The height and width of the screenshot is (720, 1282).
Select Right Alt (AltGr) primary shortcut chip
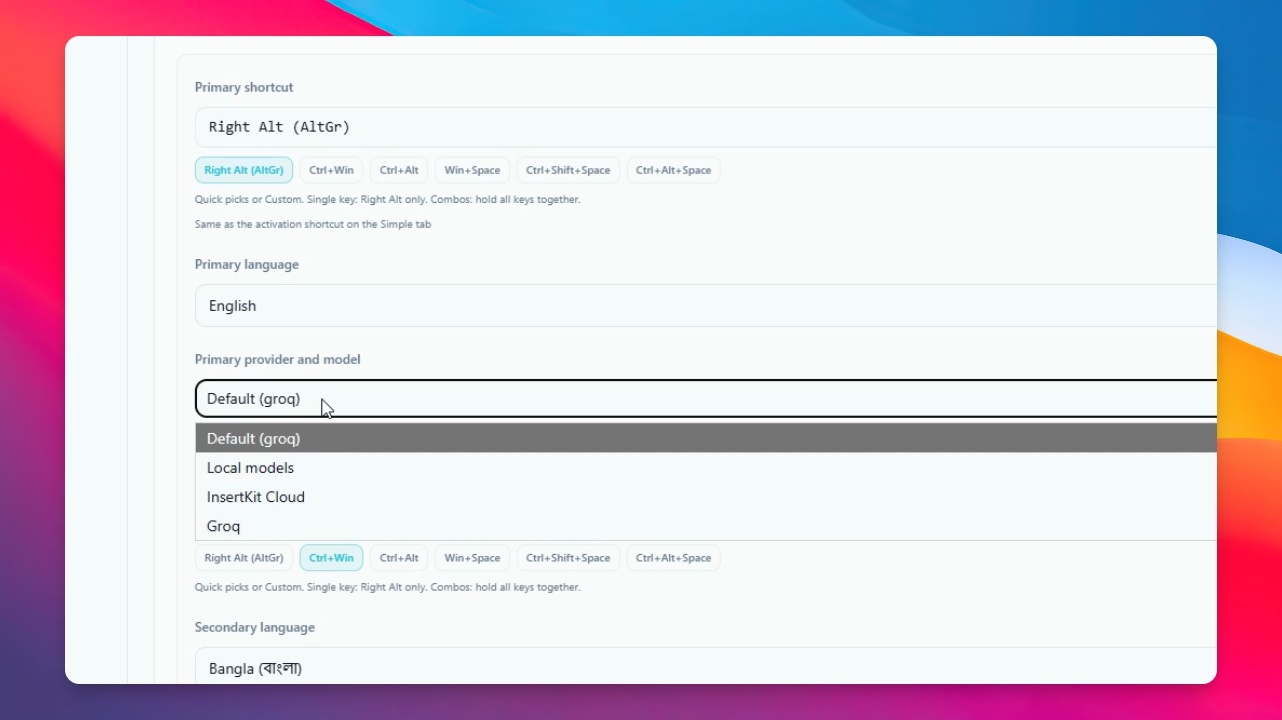point(244,170)
